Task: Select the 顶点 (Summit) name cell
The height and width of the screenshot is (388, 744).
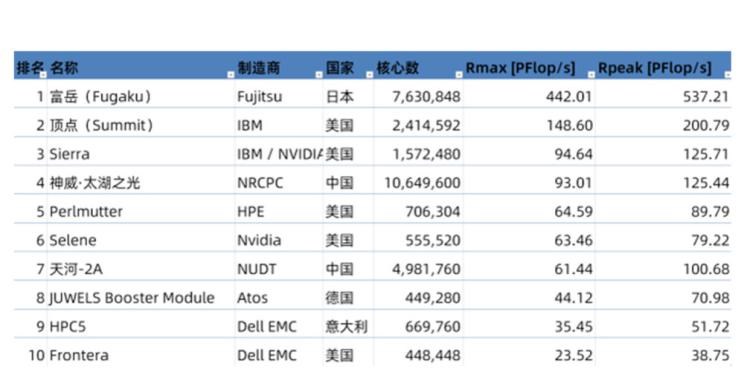Action: click(141, 125)
